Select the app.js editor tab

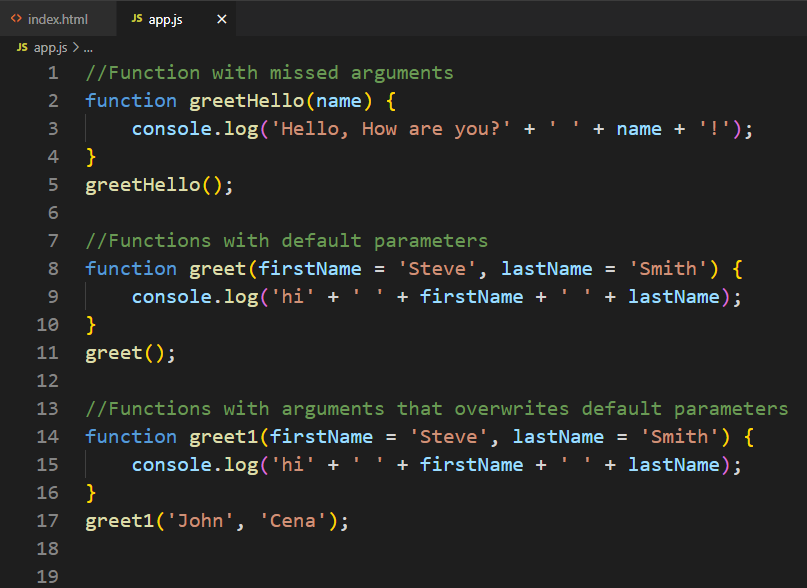[176, 19]
